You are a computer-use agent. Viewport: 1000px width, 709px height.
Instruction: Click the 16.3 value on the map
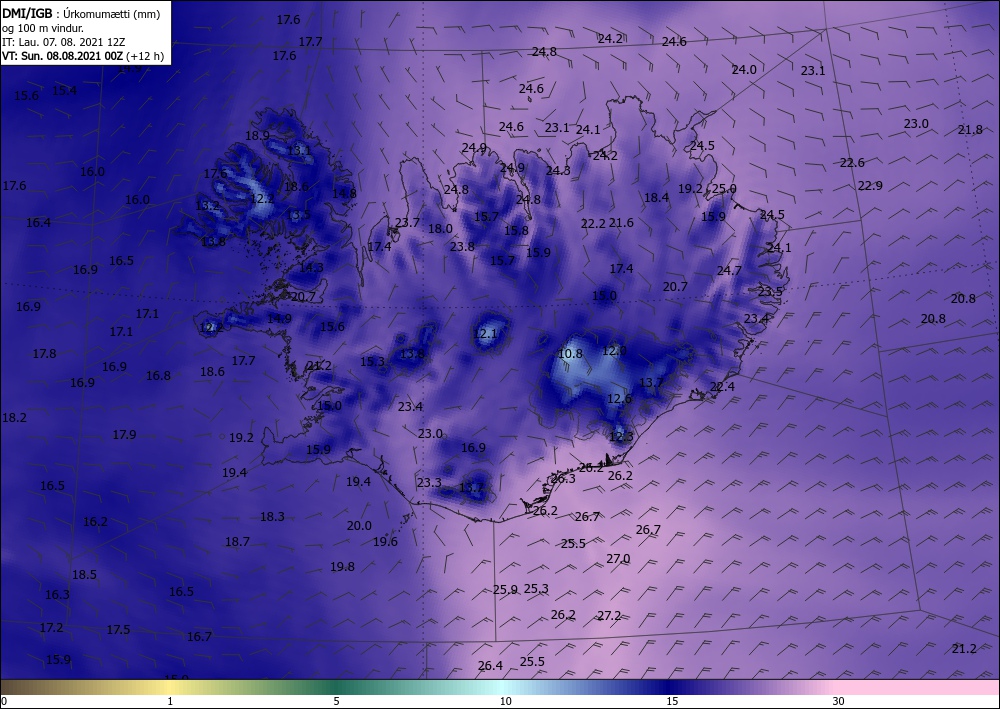click(x=57, y=594)
